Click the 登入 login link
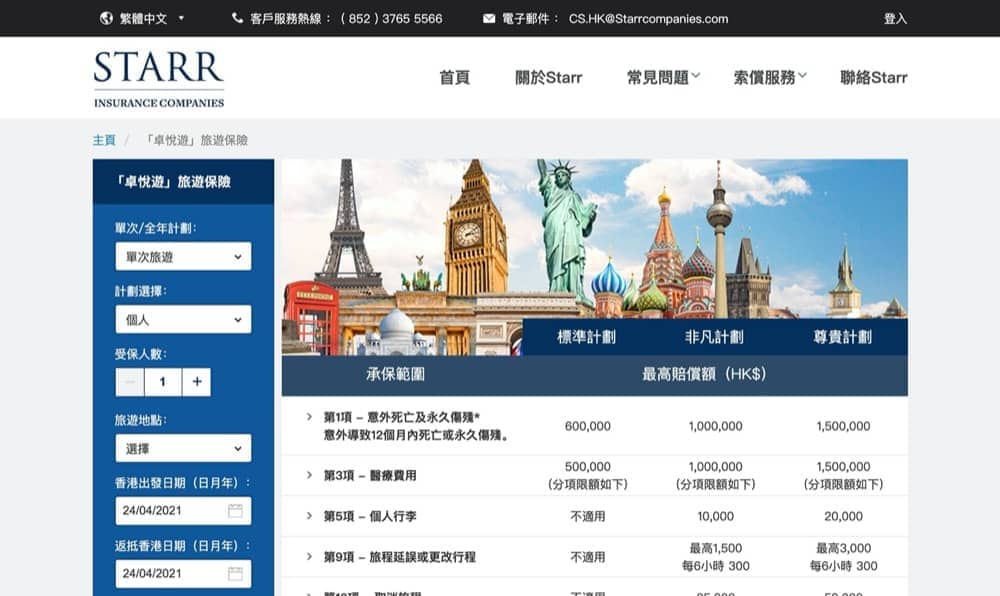1000x596 pixels. tap(895, 18)
